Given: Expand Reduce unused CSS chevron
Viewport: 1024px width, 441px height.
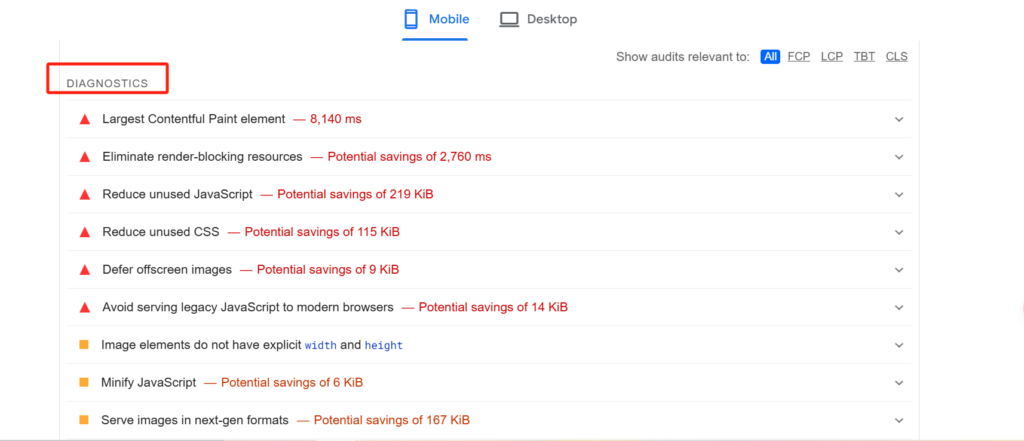Looking at the screenshot, I should coord(899,233).
